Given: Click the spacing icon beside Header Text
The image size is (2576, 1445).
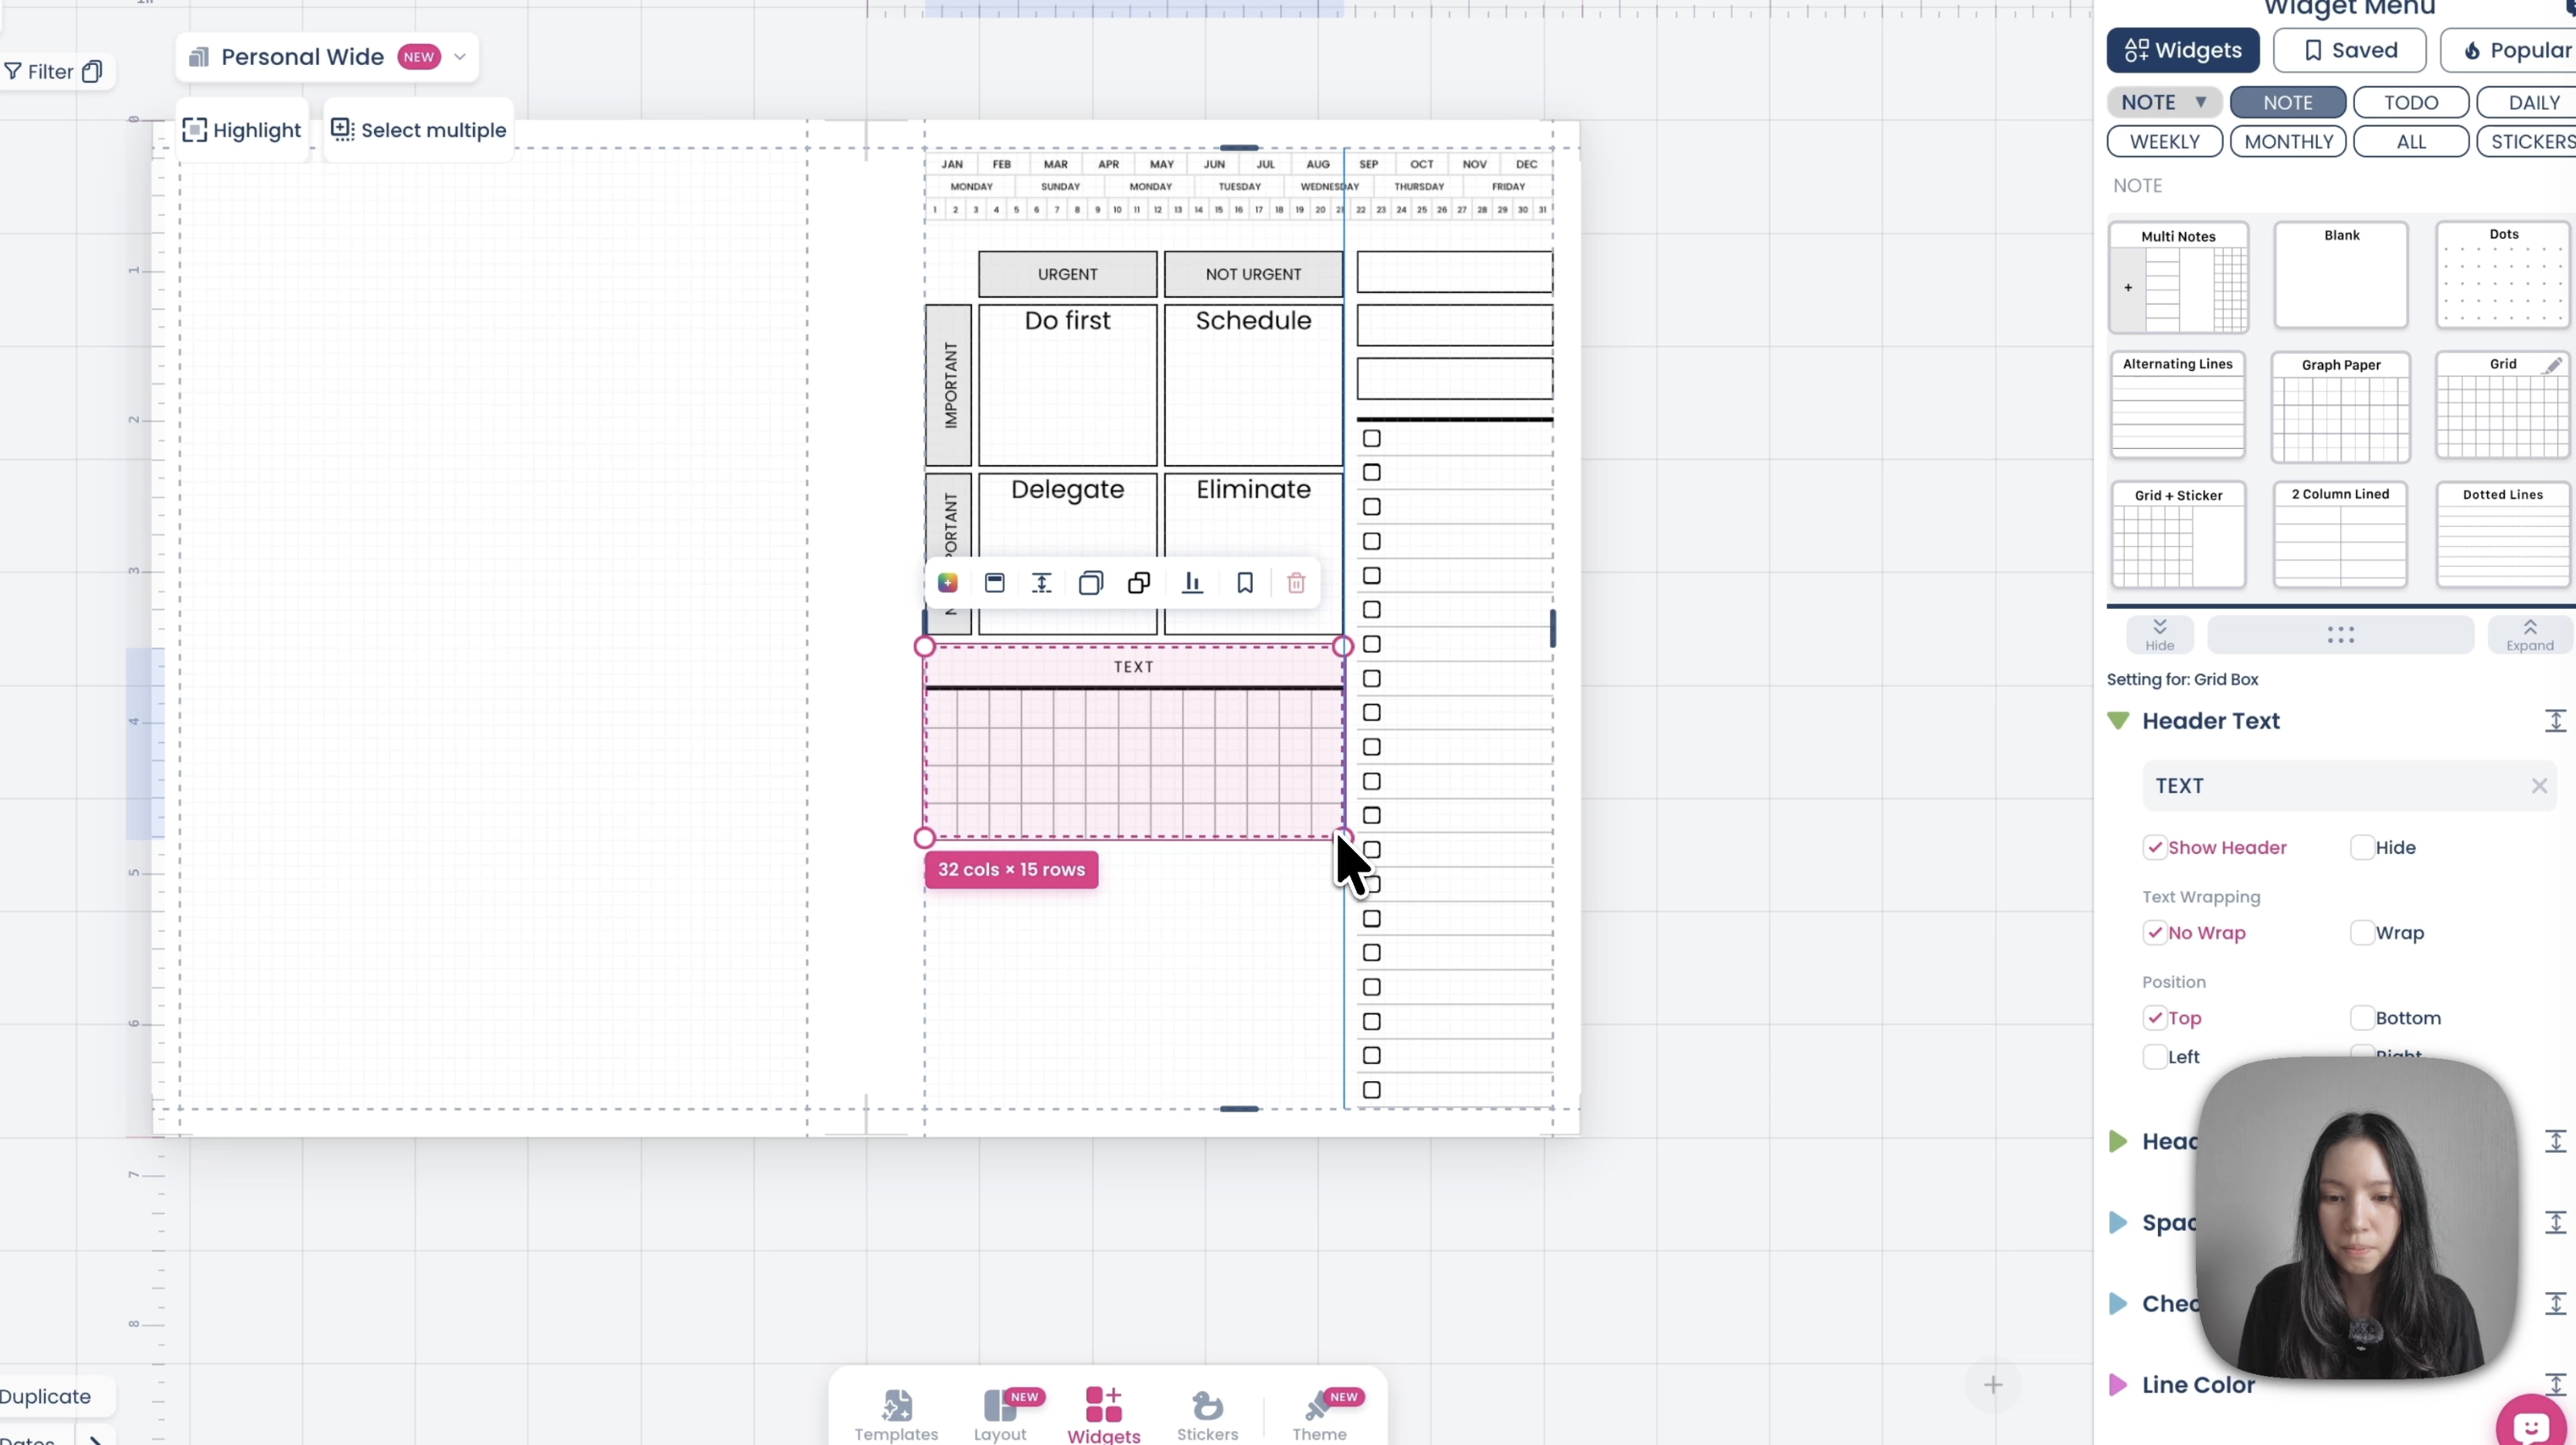Looking at the screenshot, I should click(x=2556, y=721).
